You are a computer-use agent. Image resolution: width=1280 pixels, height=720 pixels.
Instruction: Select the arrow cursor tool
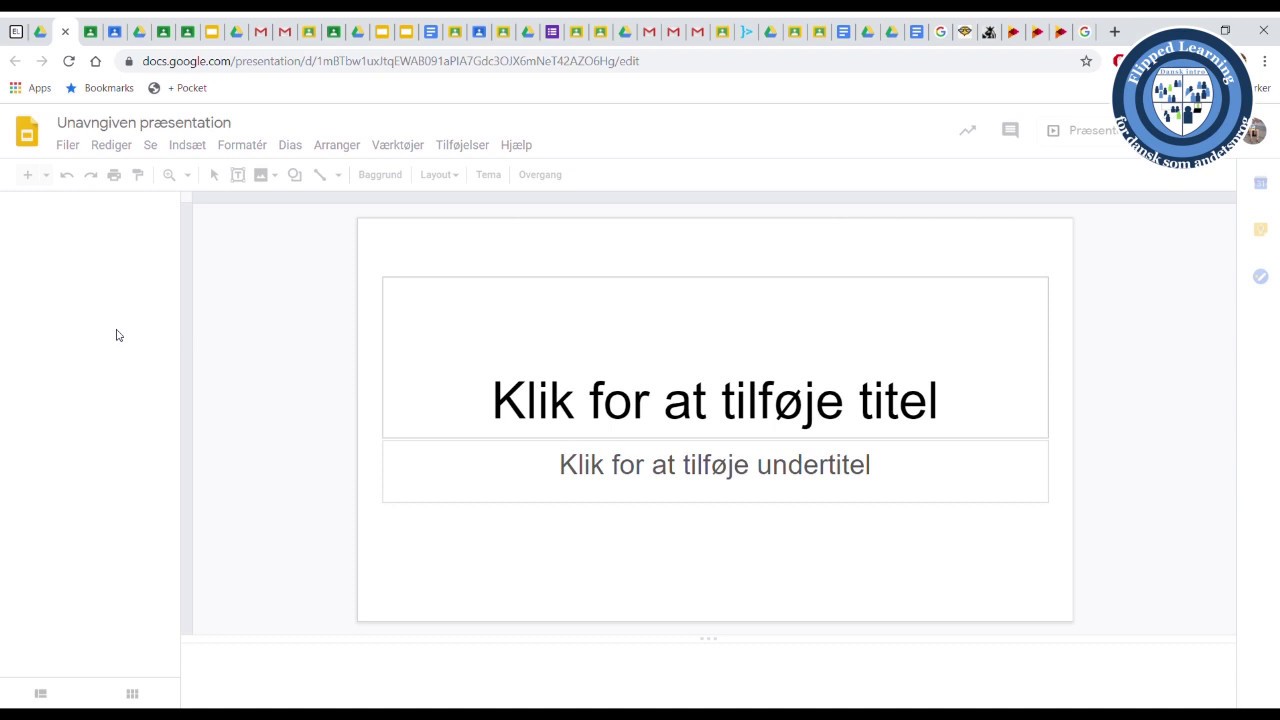[x=214, y=175]
